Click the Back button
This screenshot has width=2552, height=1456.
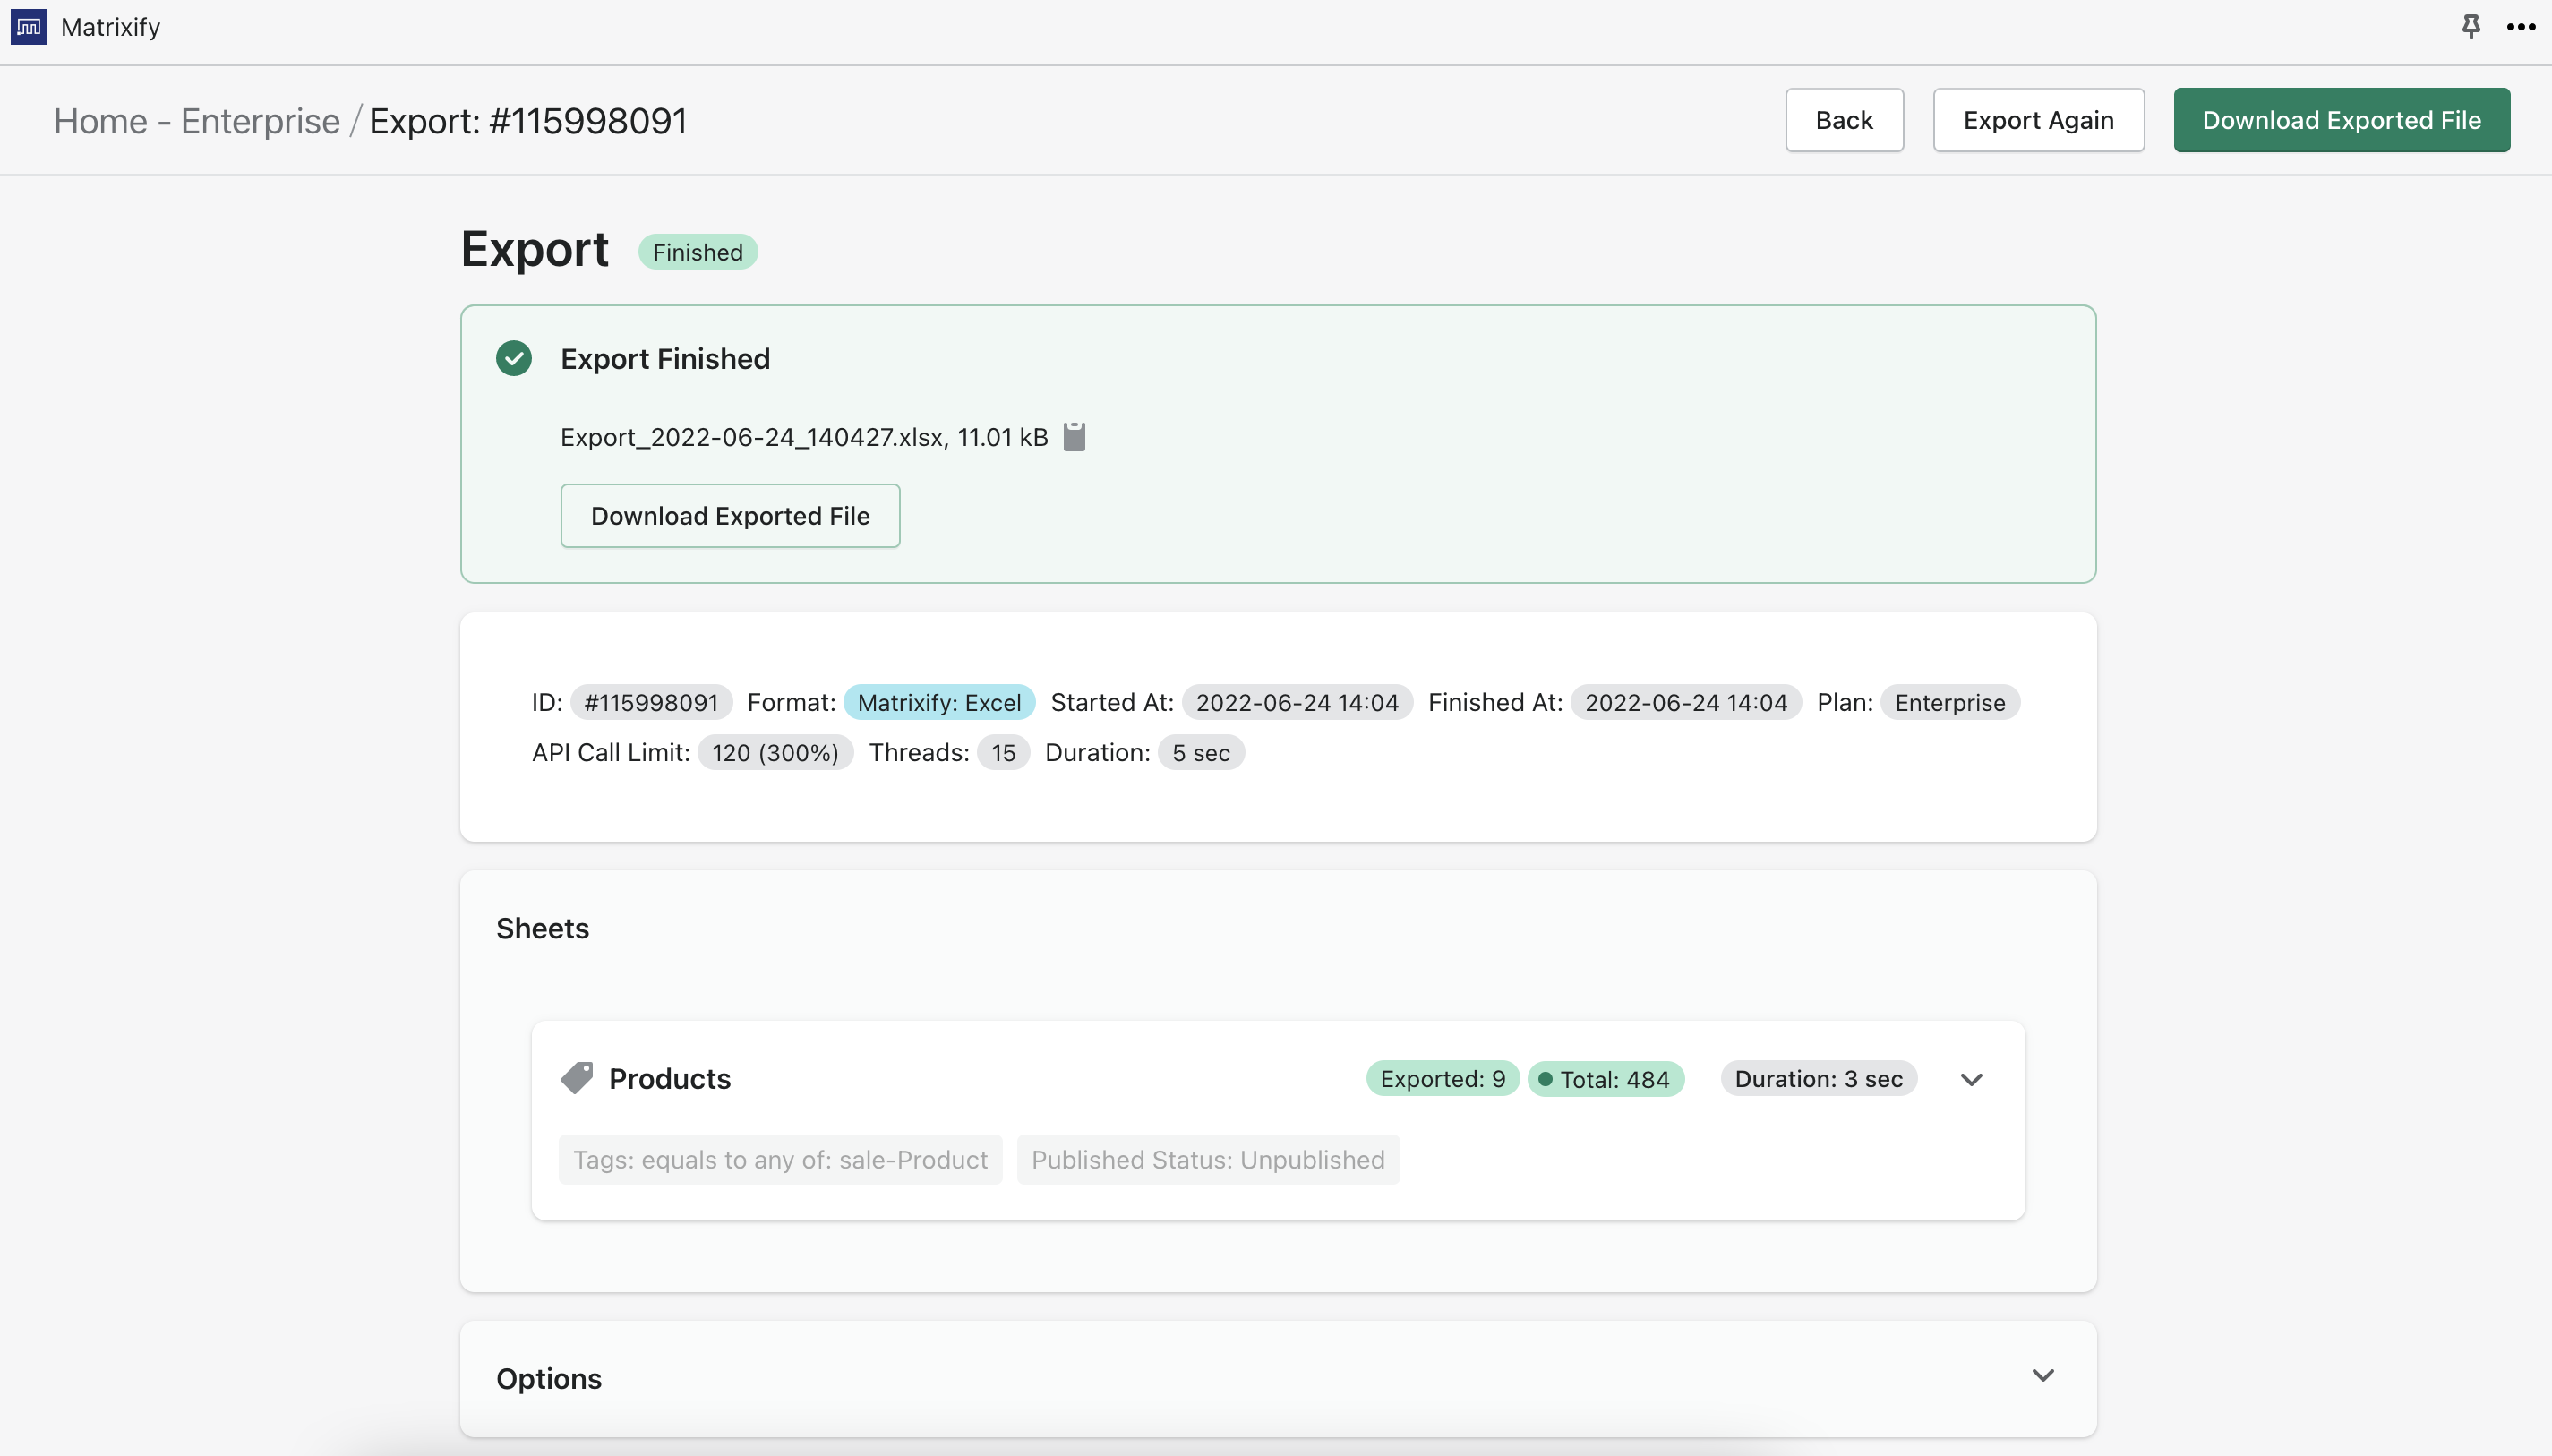[1844, 120]
